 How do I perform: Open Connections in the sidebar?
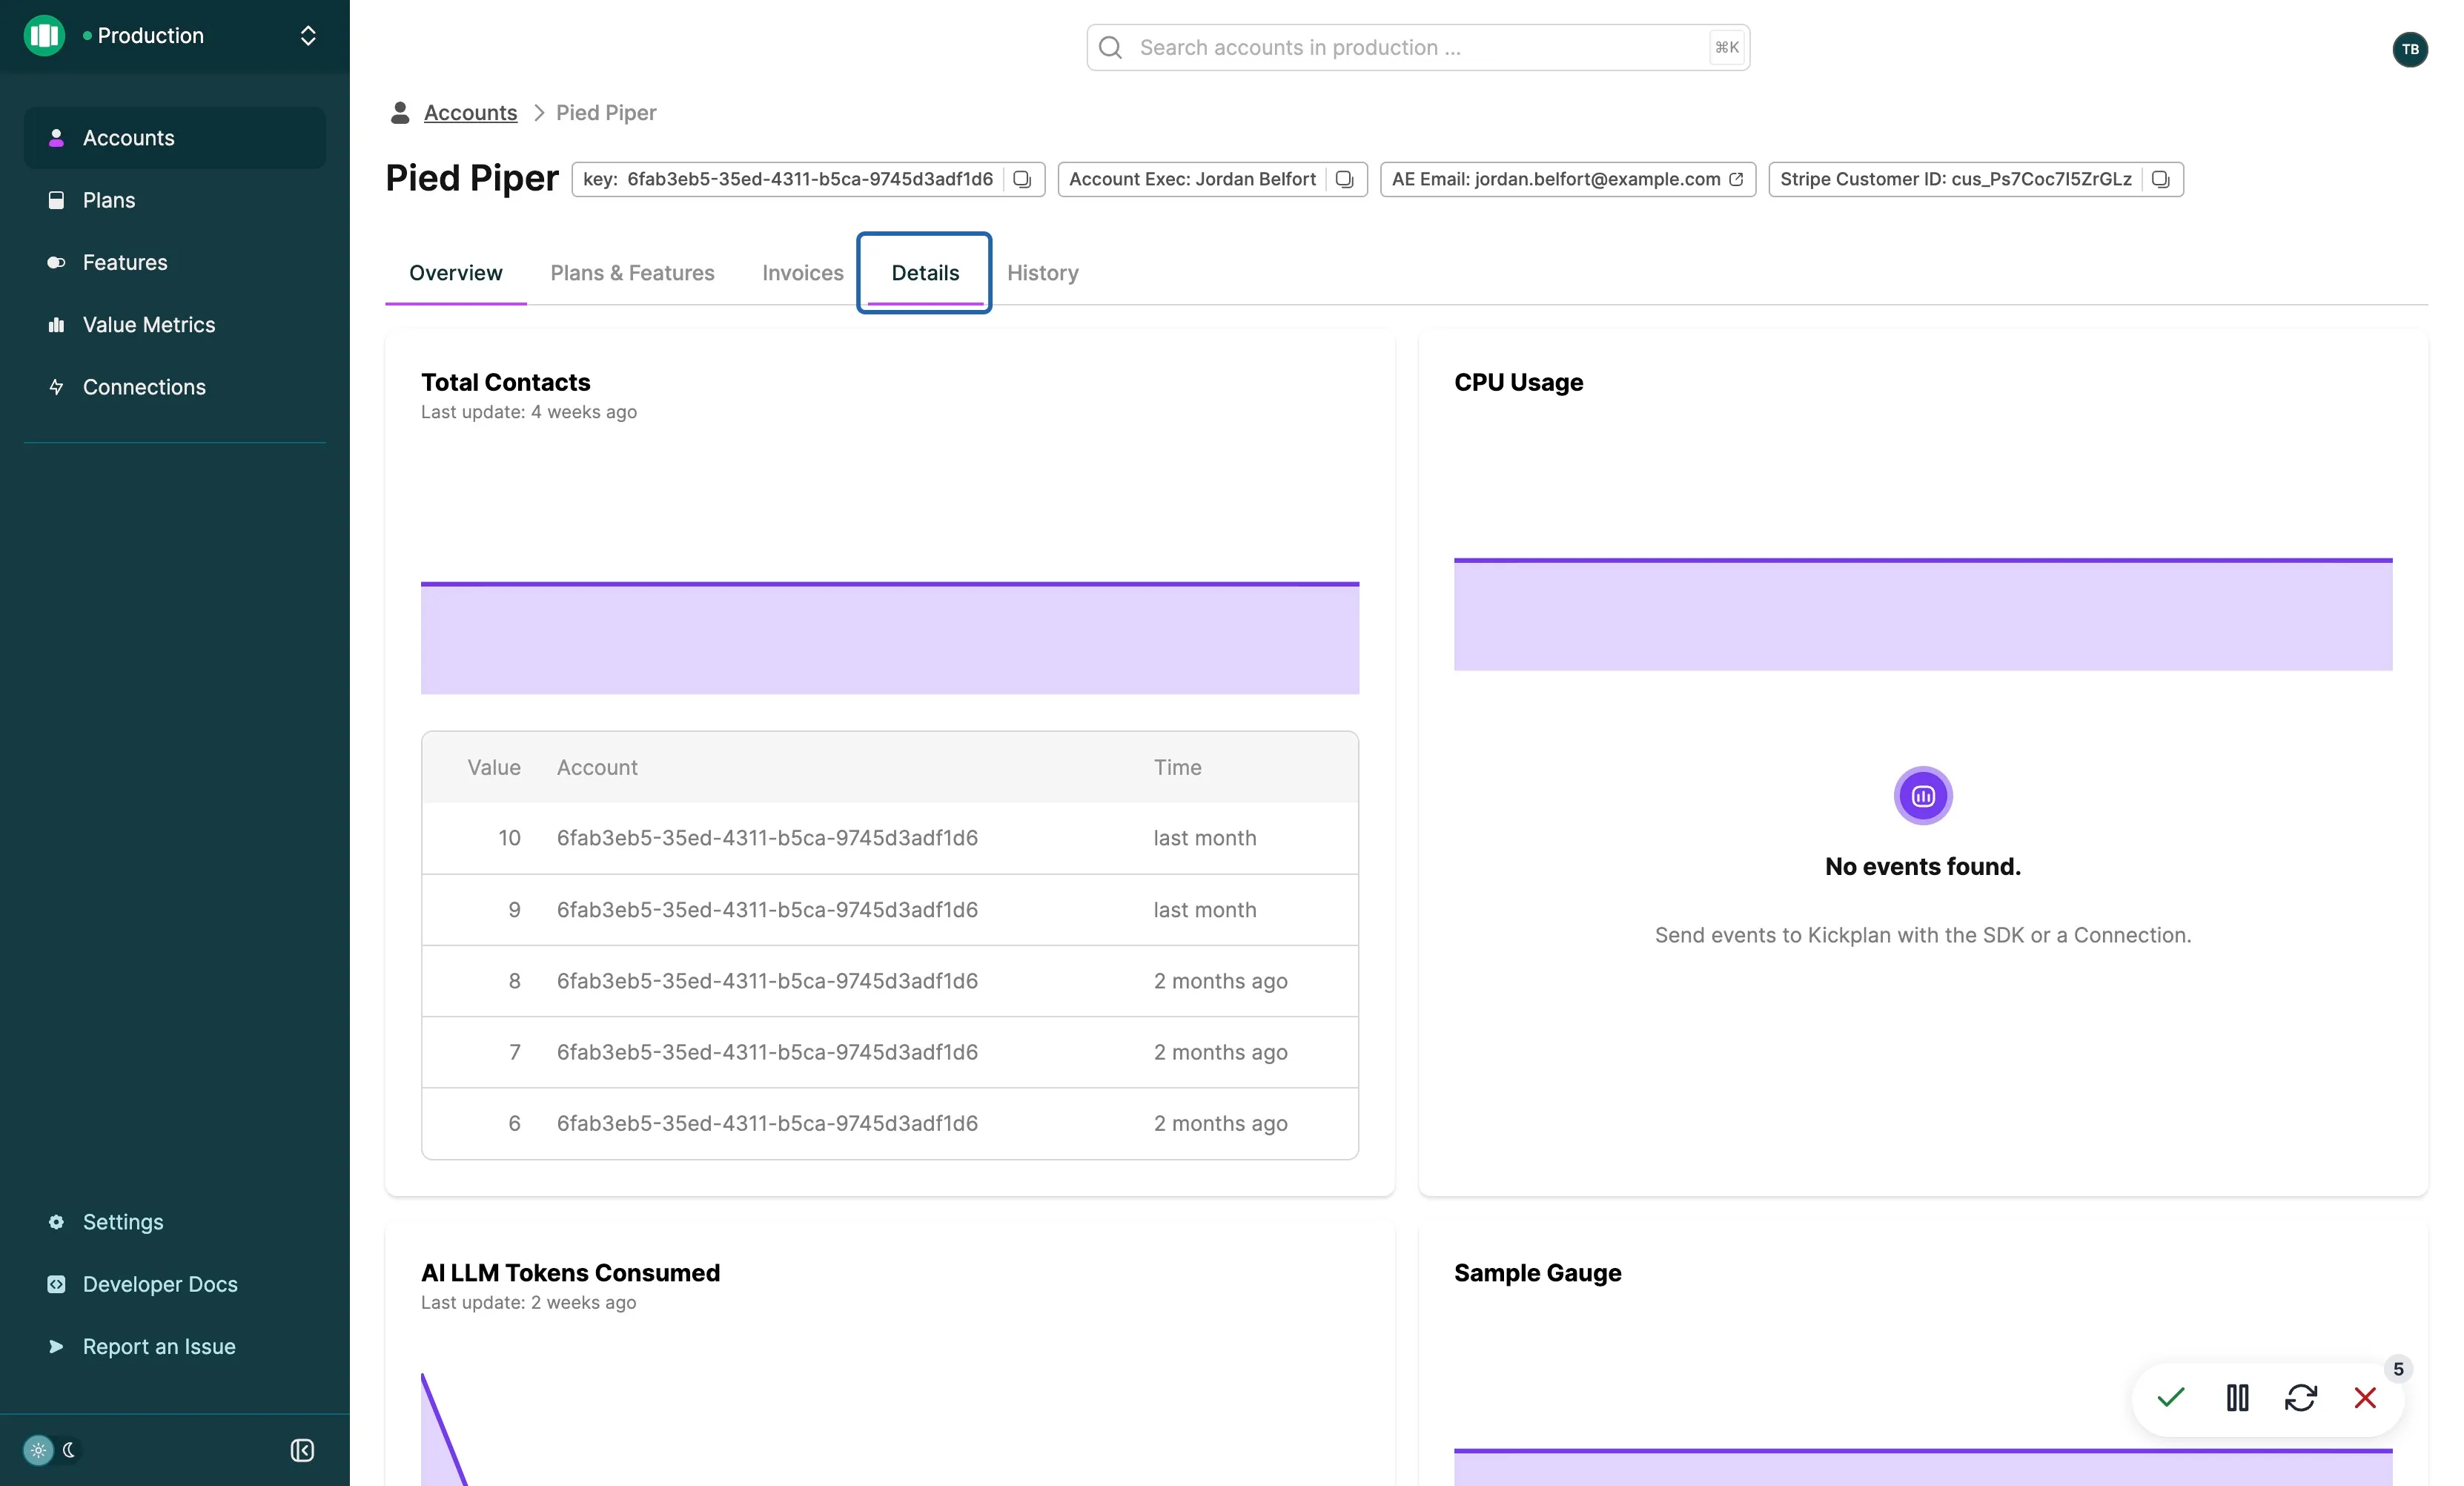point(175,387)
